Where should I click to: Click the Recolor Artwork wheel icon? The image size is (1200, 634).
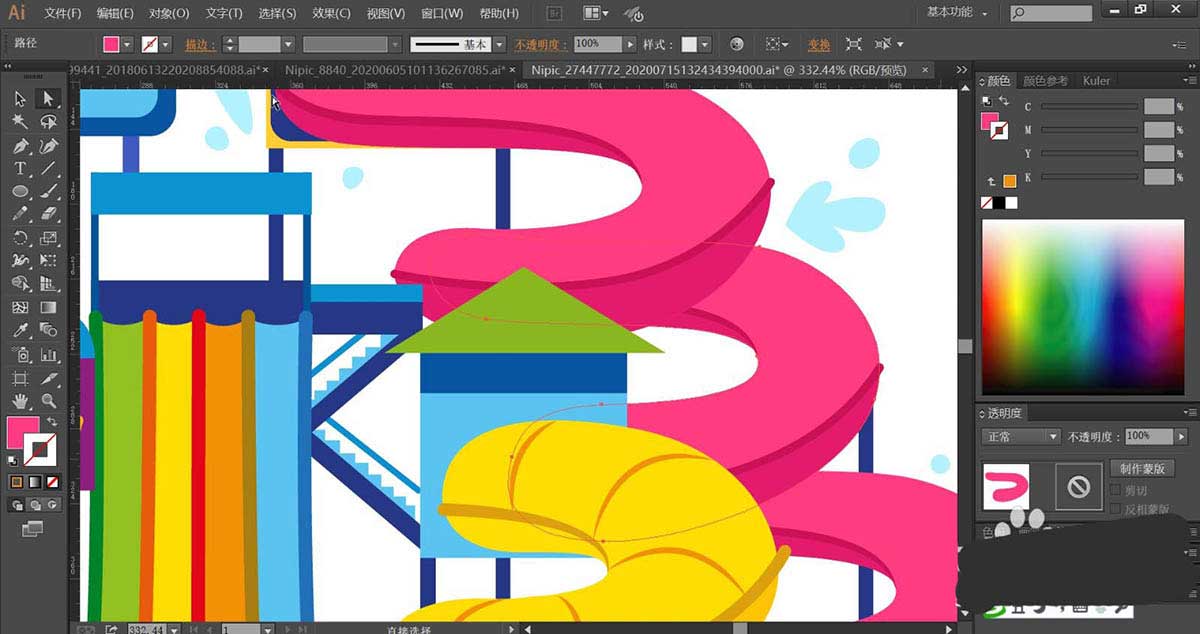tap(737, 44)
